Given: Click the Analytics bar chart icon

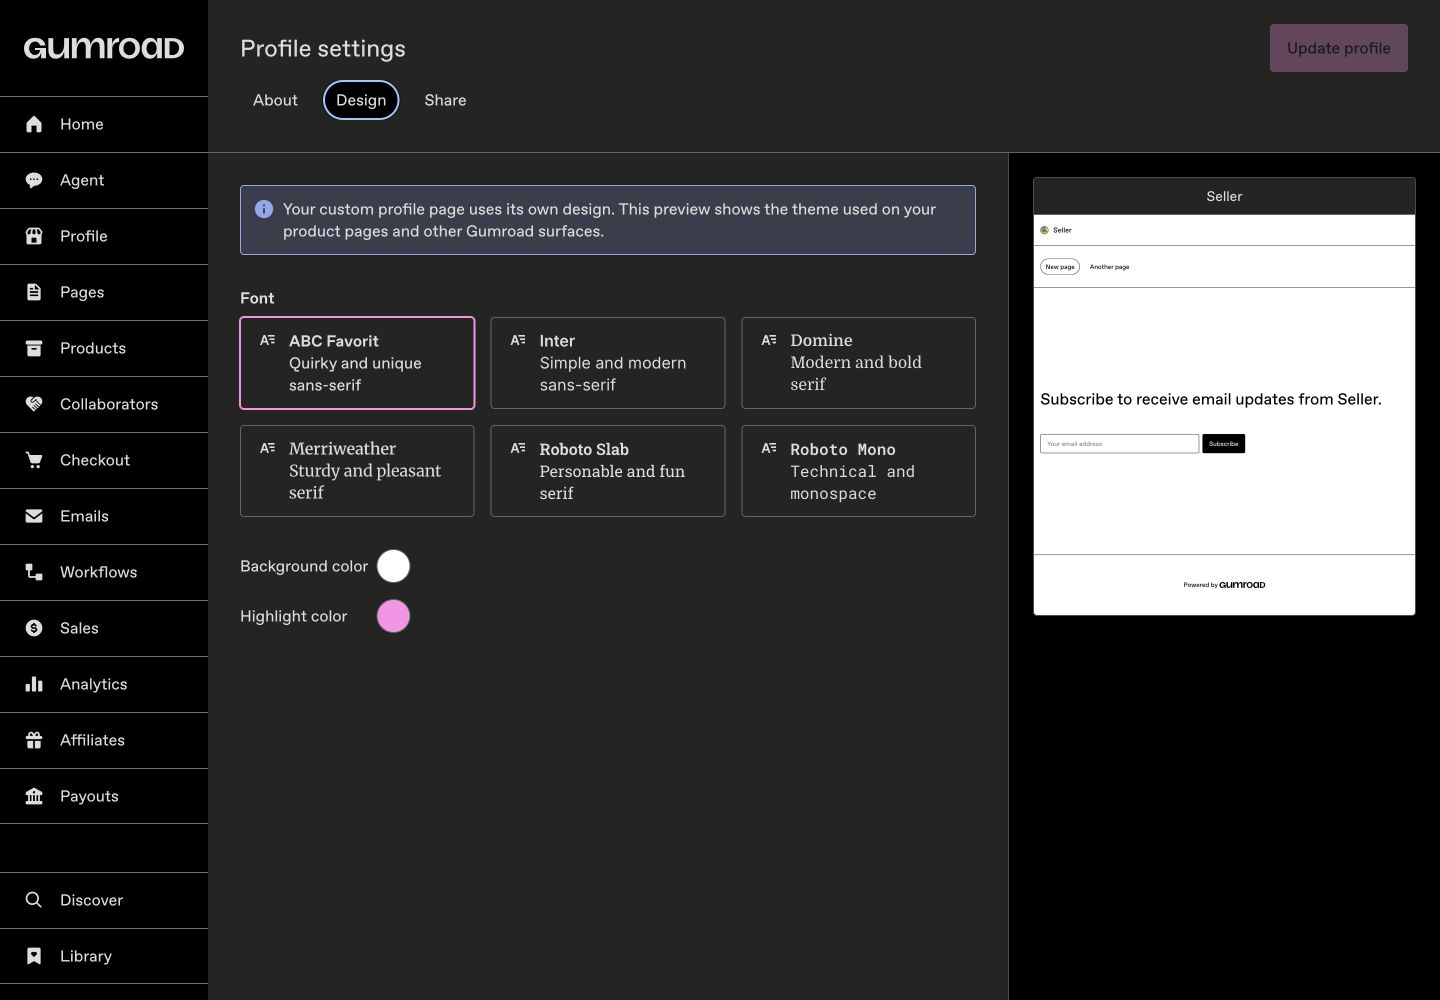Looking at the screenshot, I should click(x=34, y=684).
